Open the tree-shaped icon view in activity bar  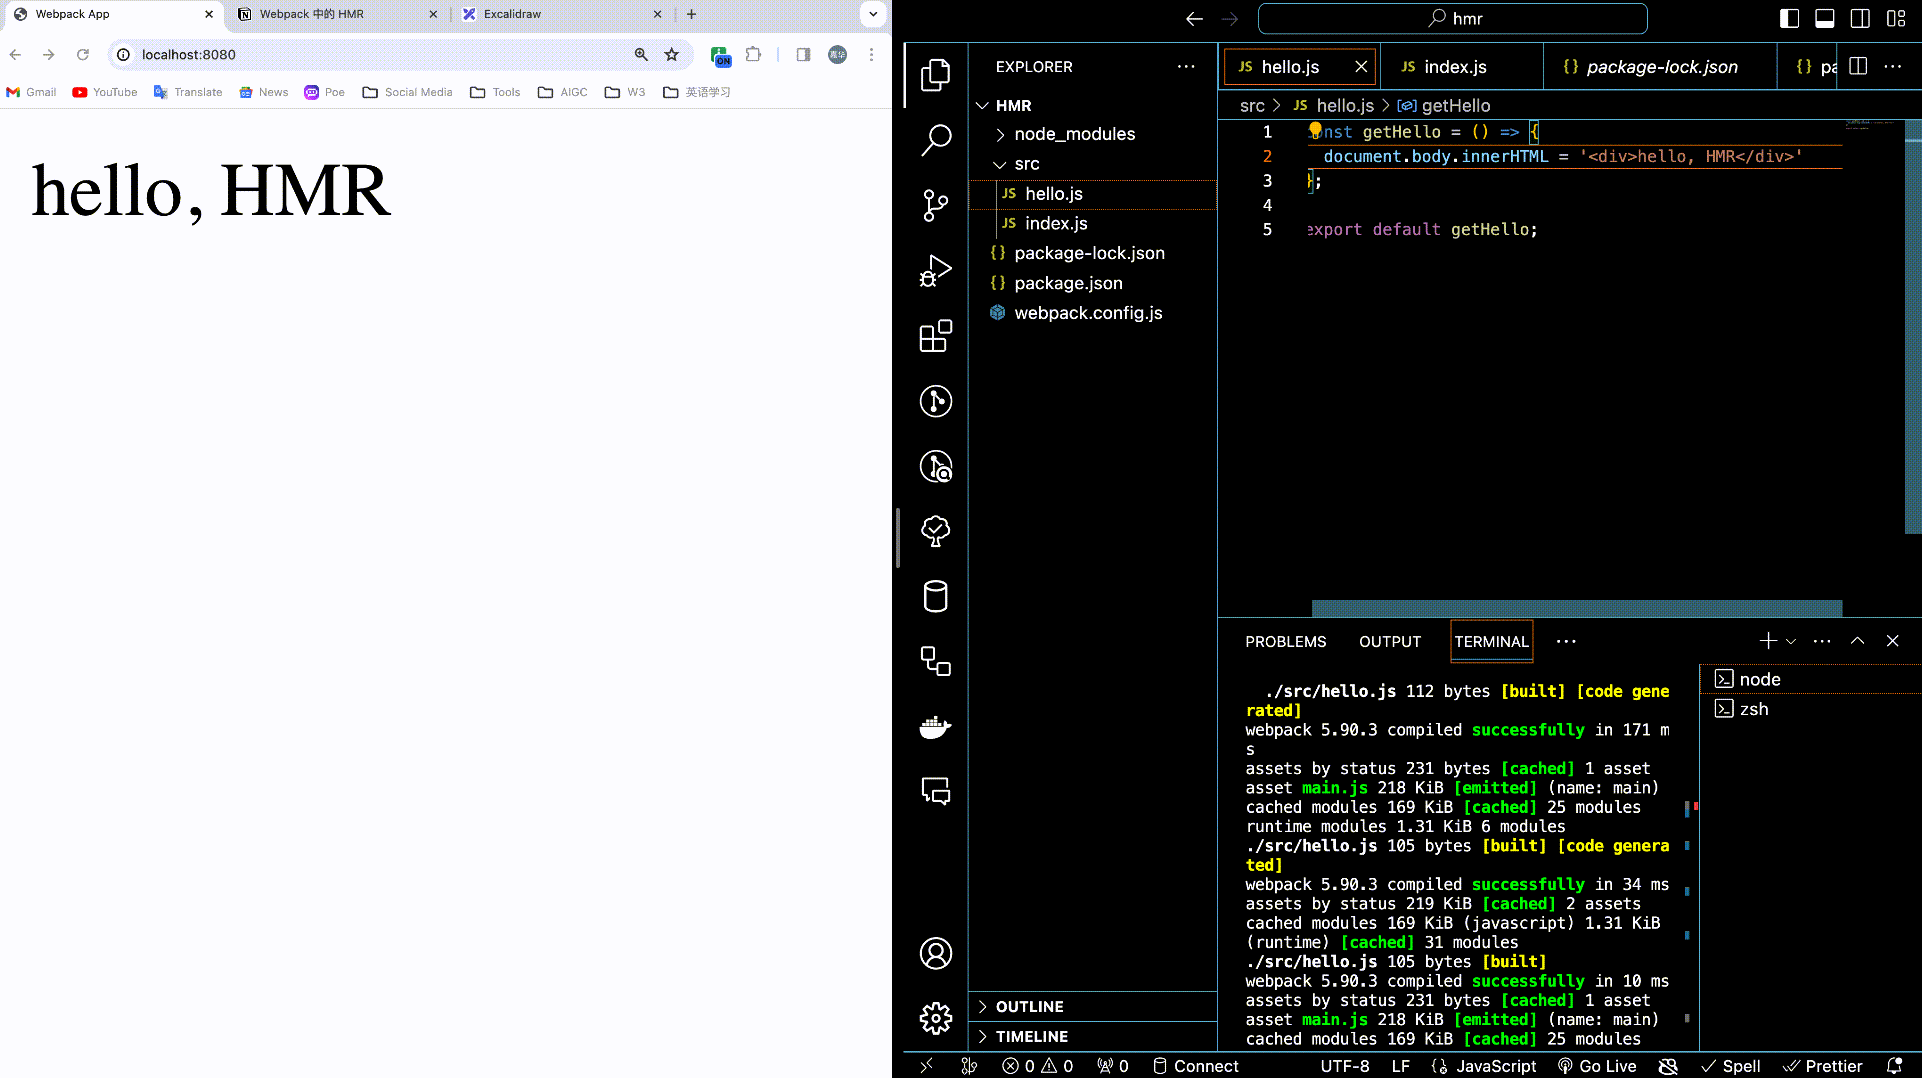tap(935, 531)
